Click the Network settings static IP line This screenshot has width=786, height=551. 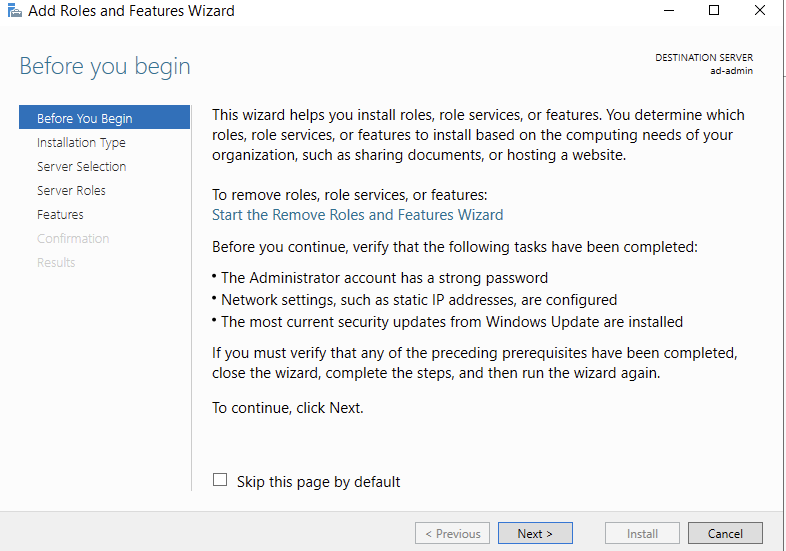419,300
